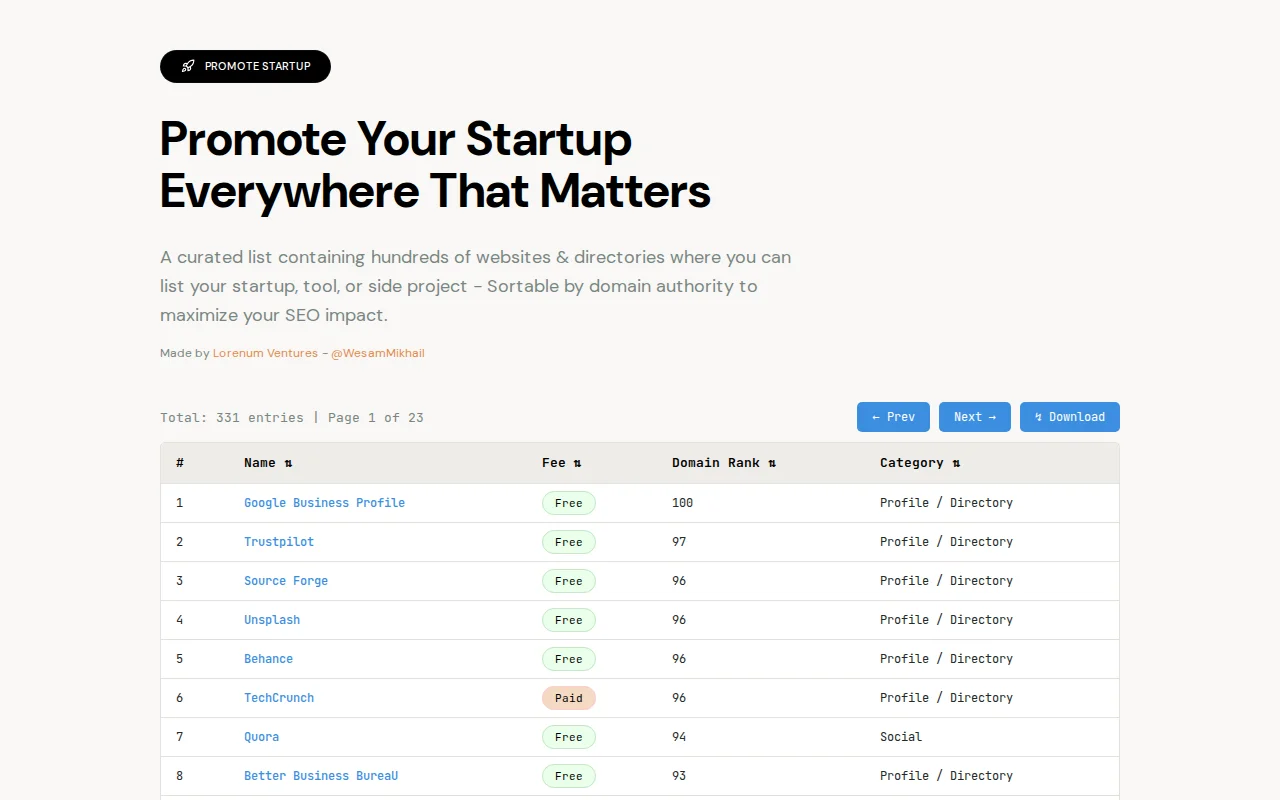Open TechCrunch link
The image size is (1280, 800).
[x=279, y=698]
